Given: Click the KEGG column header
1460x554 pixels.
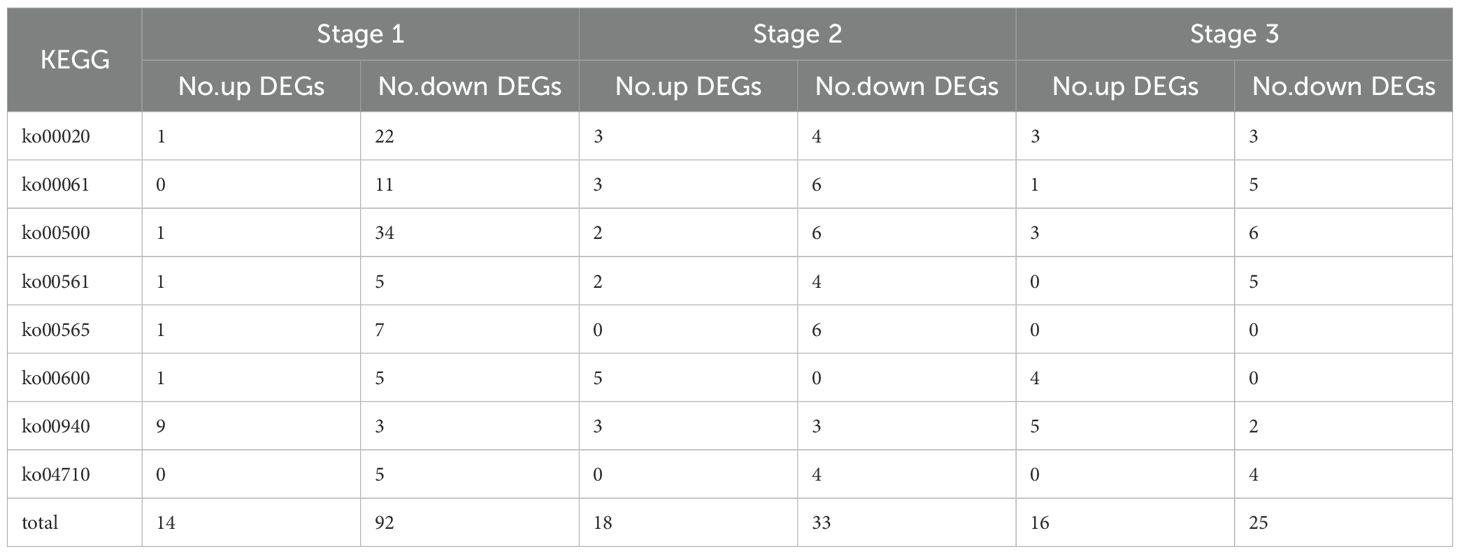Looking at the screenshot, I should [x=75, y=60].
